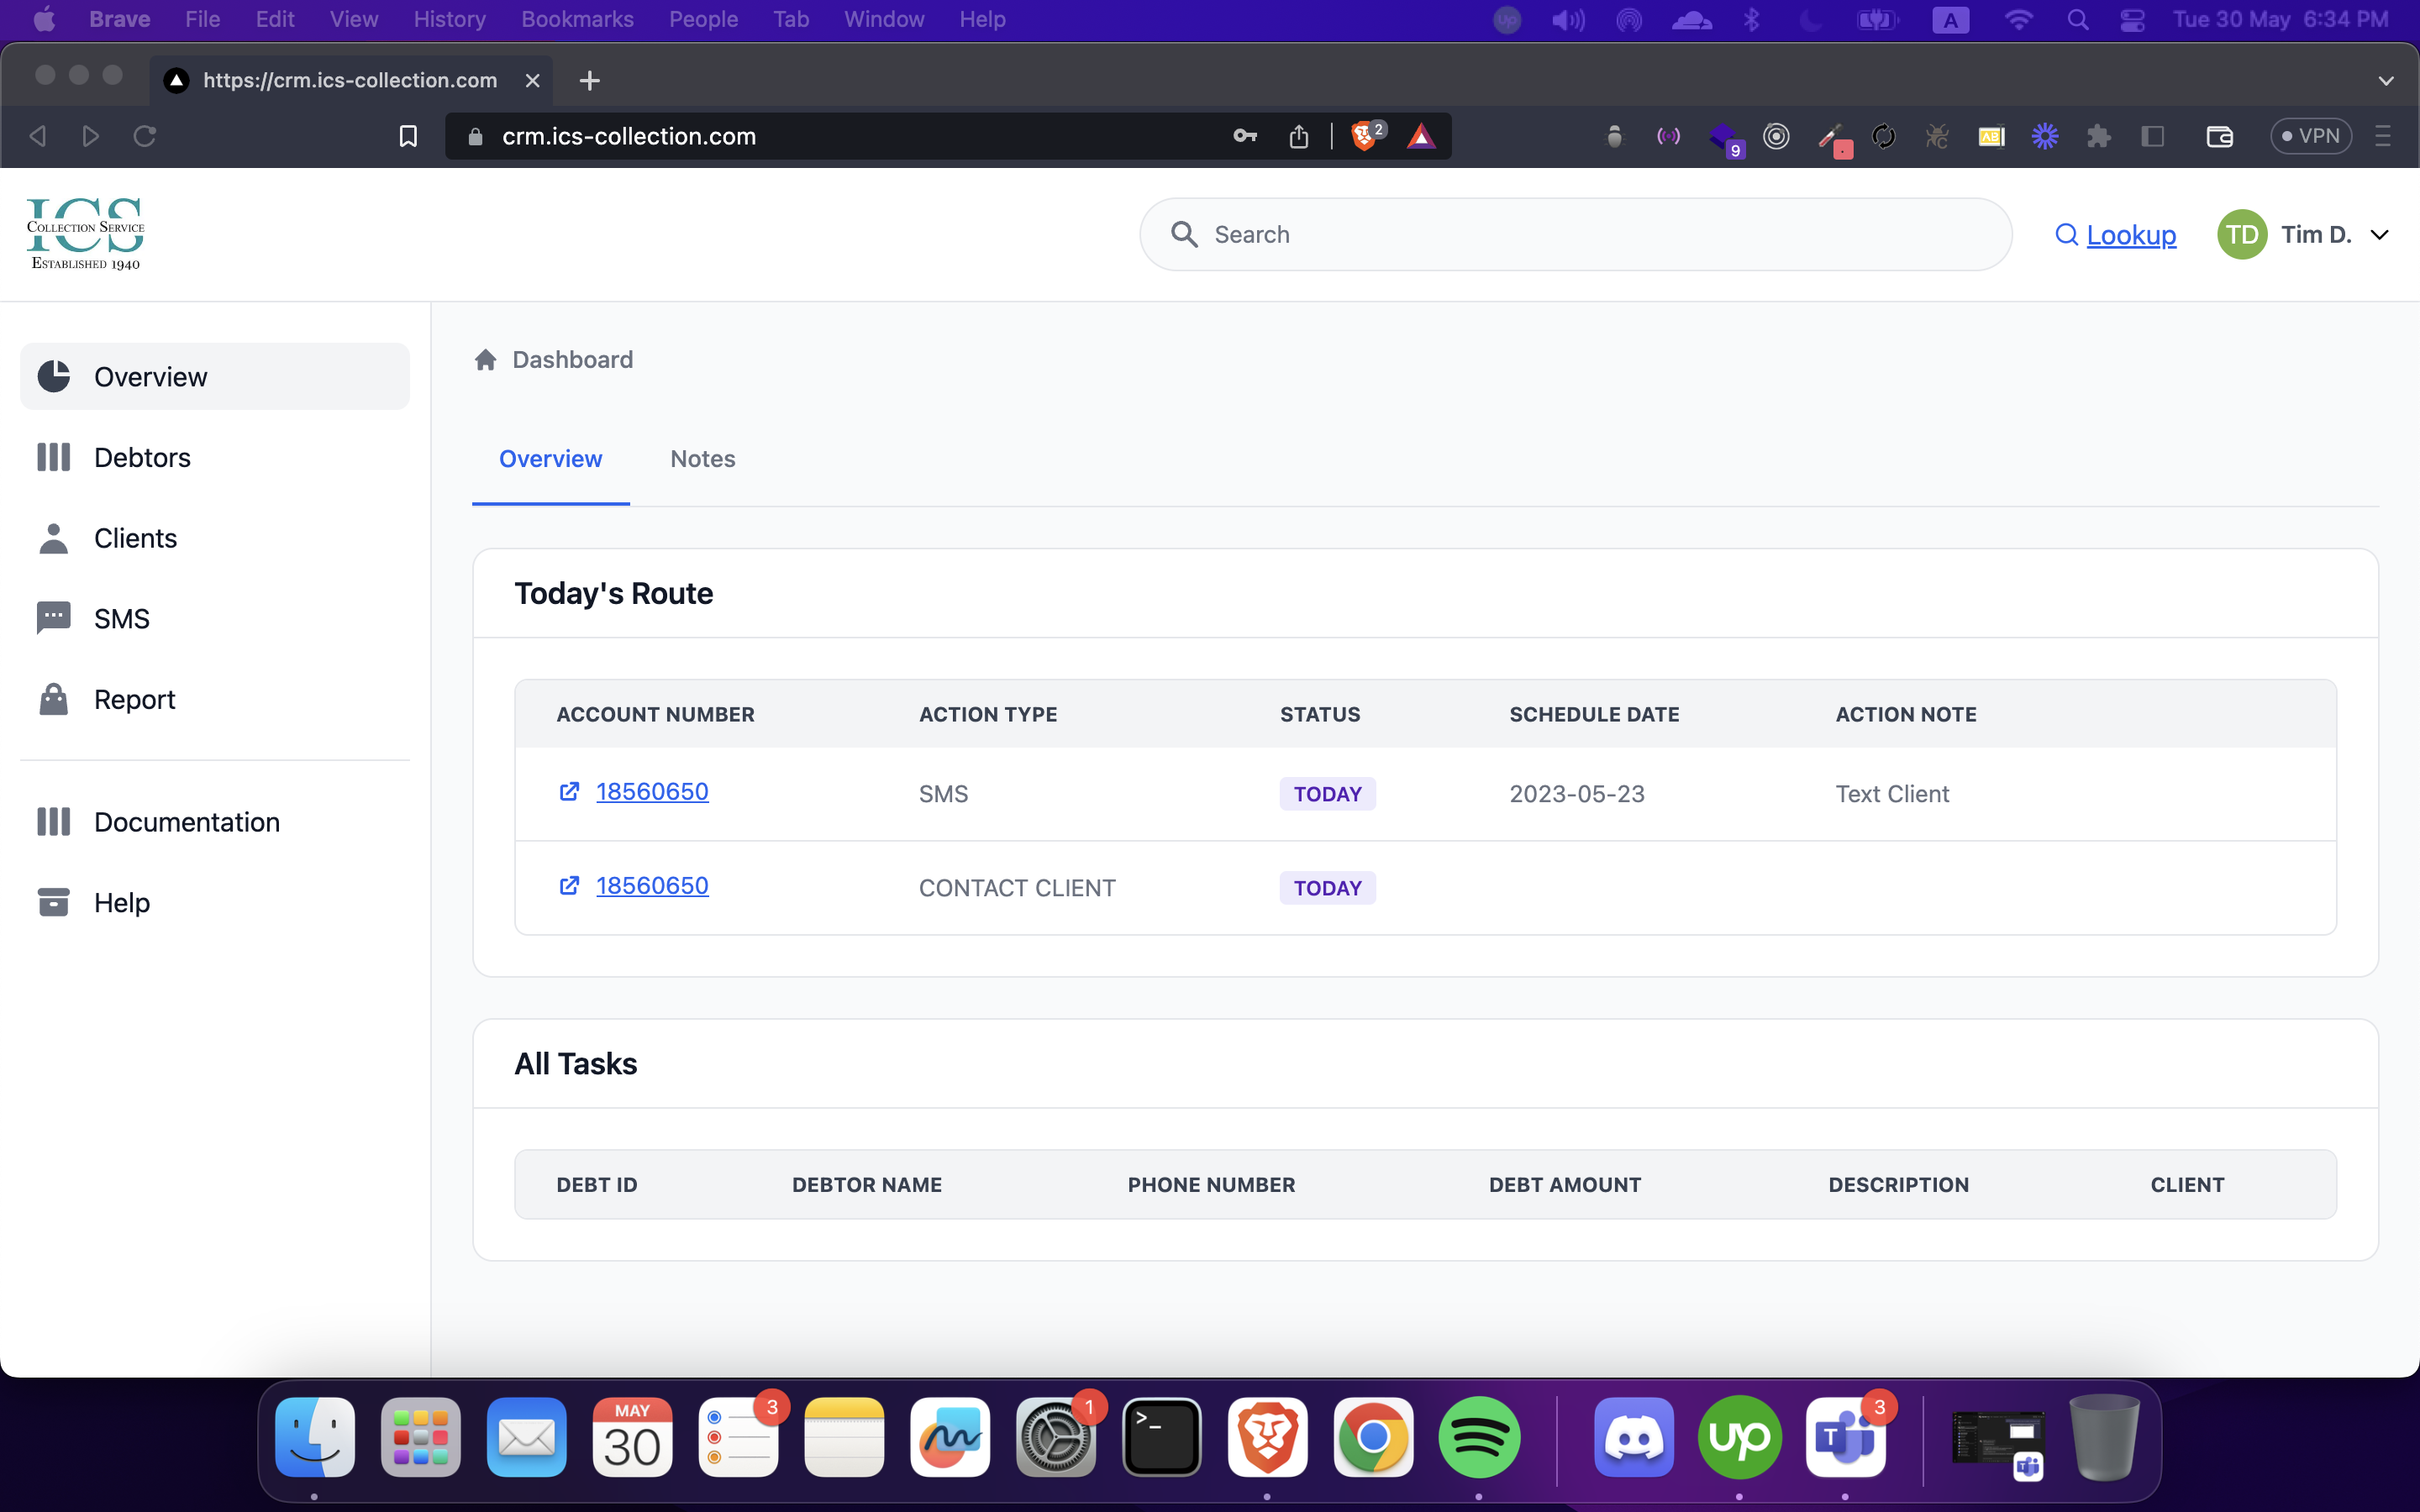The width and height of the screenshot is (2420, 1512).
Task: Open Brave Shields icon in address bar
Action: (x=1364, y=136)
